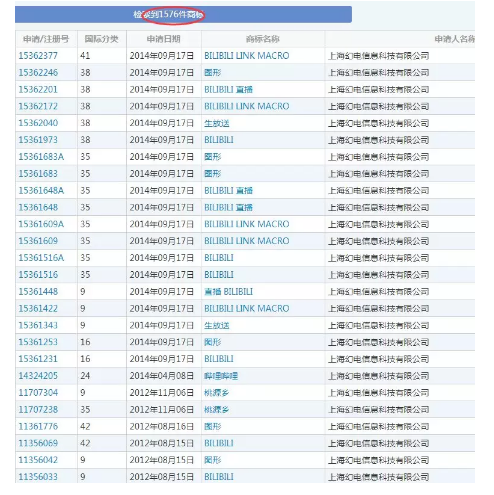Screen dimensions: 494x495
Task: Click date 2014年04月08日 in row 14324205
Action: coord(162,376)
